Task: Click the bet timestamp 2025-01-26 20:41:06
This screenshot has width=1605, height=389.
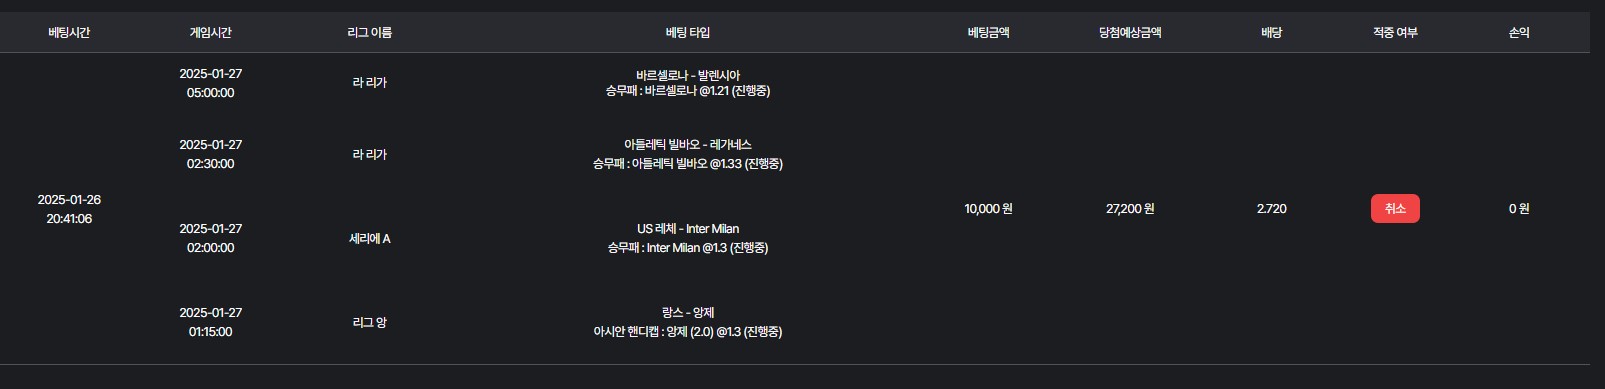Action: (69, 209)
